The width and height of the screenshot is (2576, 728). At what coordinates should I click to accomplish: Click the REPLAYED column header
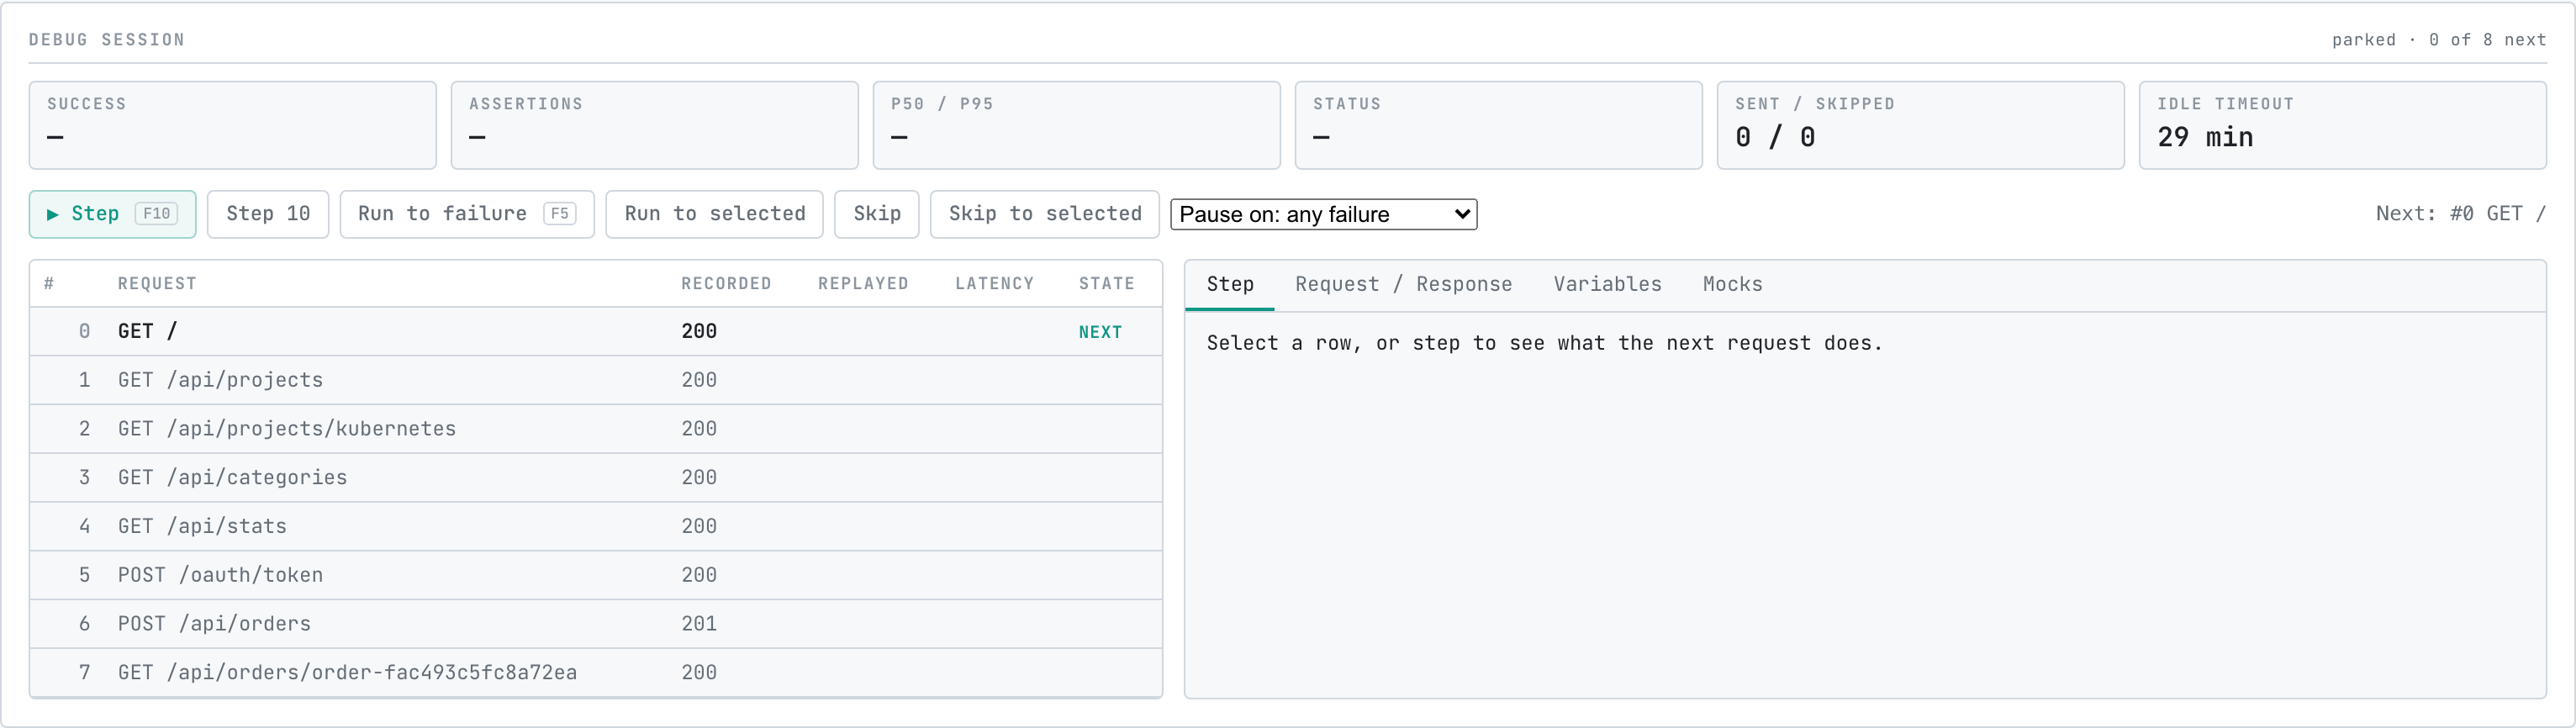tap(863, 284)
